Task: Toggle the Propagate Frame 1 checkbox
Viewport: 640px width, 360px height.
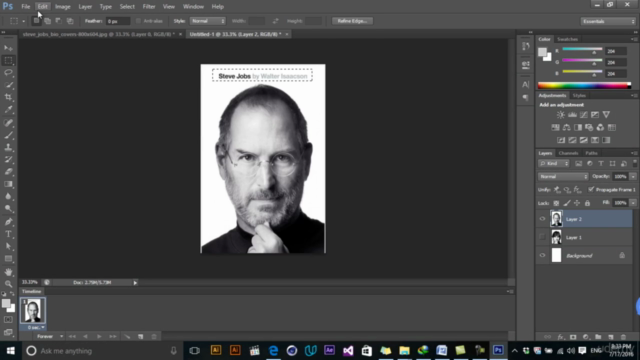Action: pos(591,189)
